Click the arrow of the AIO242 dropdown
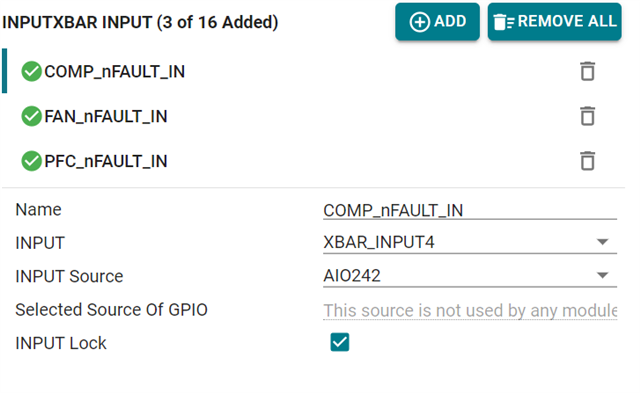The image size is (640, 393). (602, 275)
